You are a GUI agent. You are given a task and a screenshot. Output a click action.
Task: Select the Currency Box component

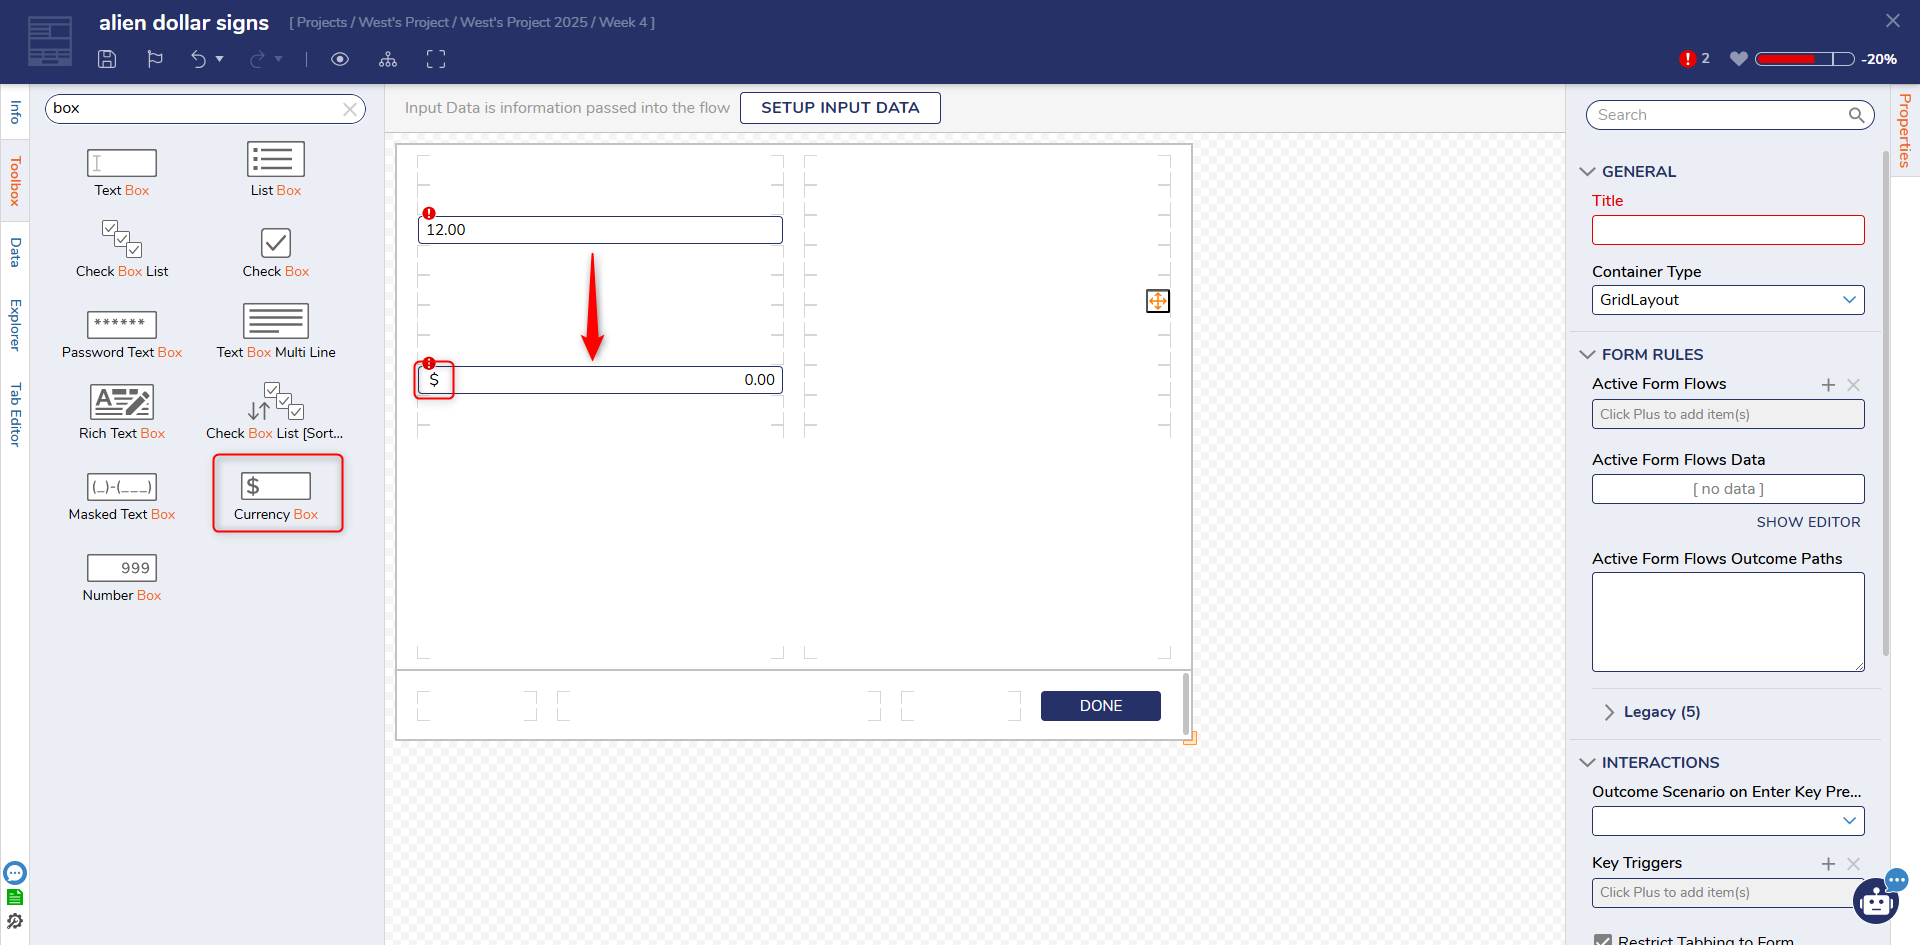click(x=276, y=494)
